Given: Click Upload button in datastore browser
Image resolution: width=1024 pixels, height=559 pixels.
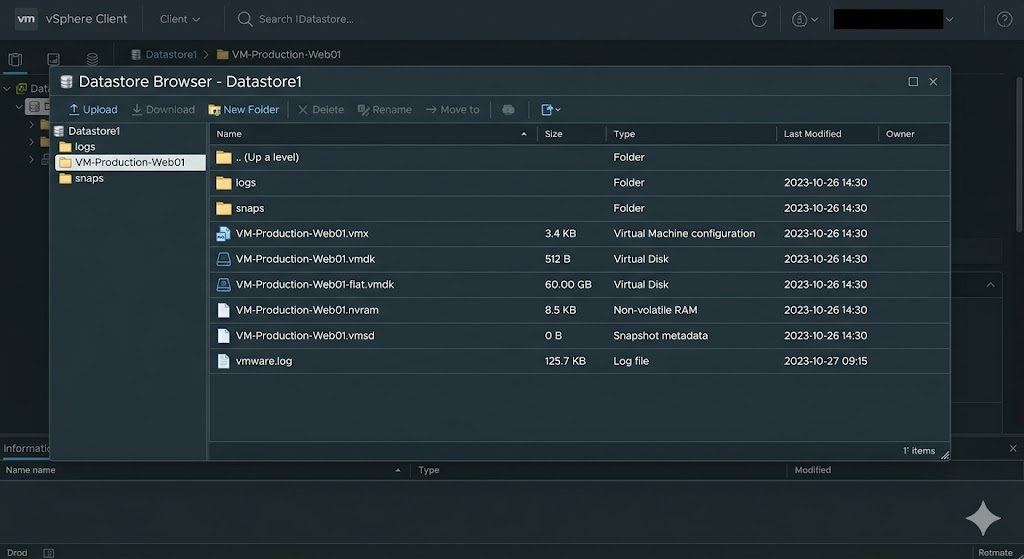Looking at the screenshot, I should (x=93, y=110).
